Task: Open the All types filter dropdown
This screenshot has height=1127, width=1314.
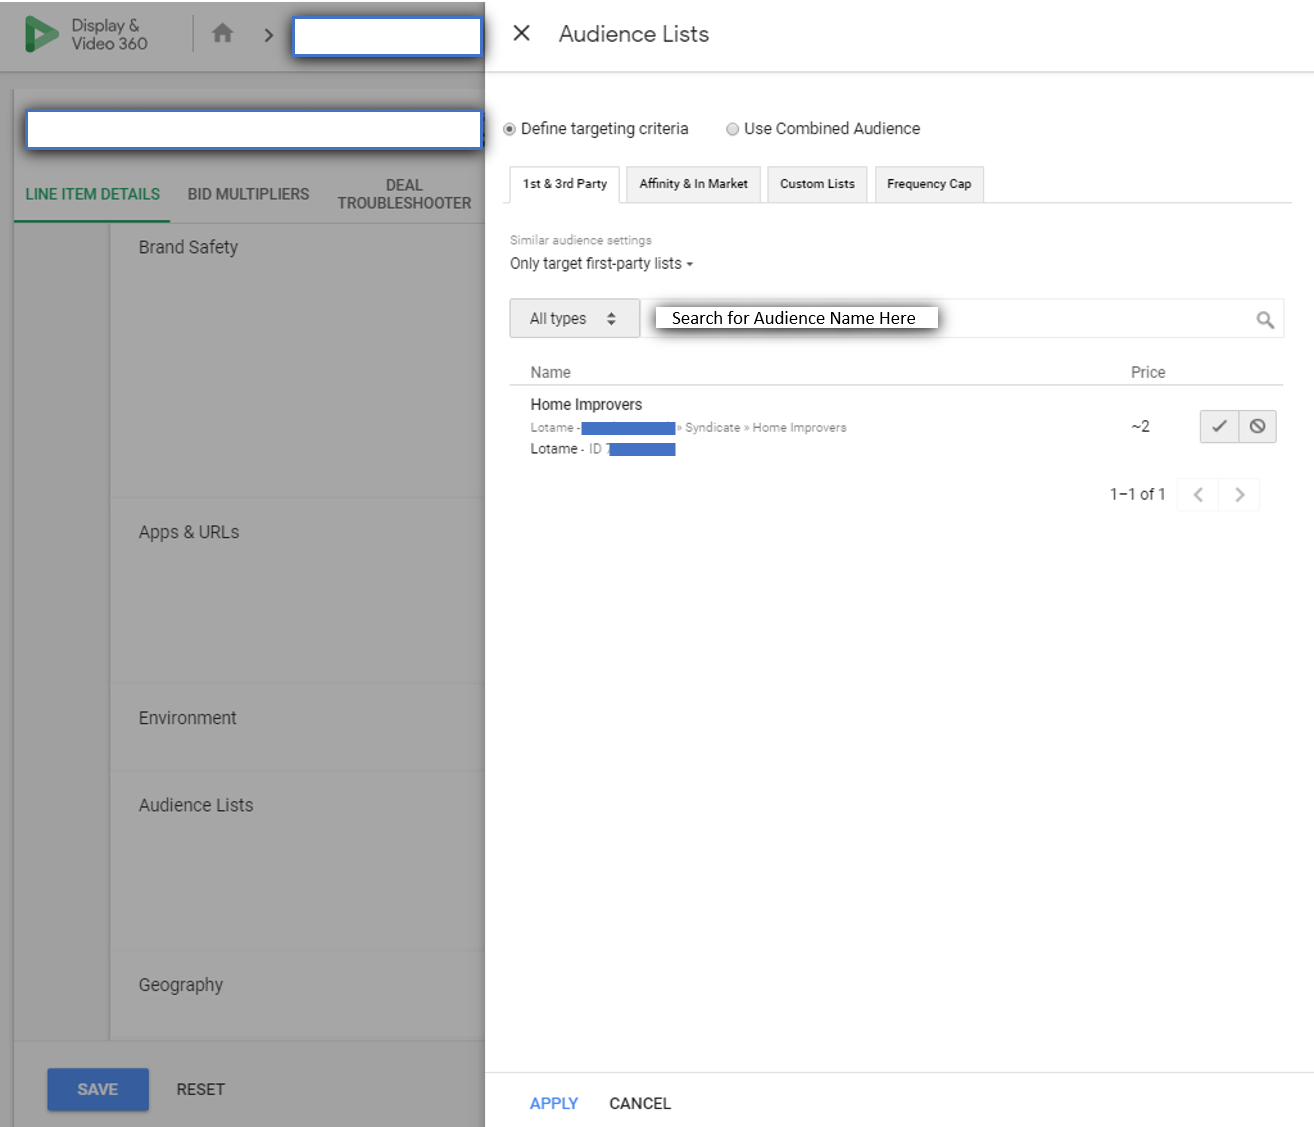Action: coord(574,318)
